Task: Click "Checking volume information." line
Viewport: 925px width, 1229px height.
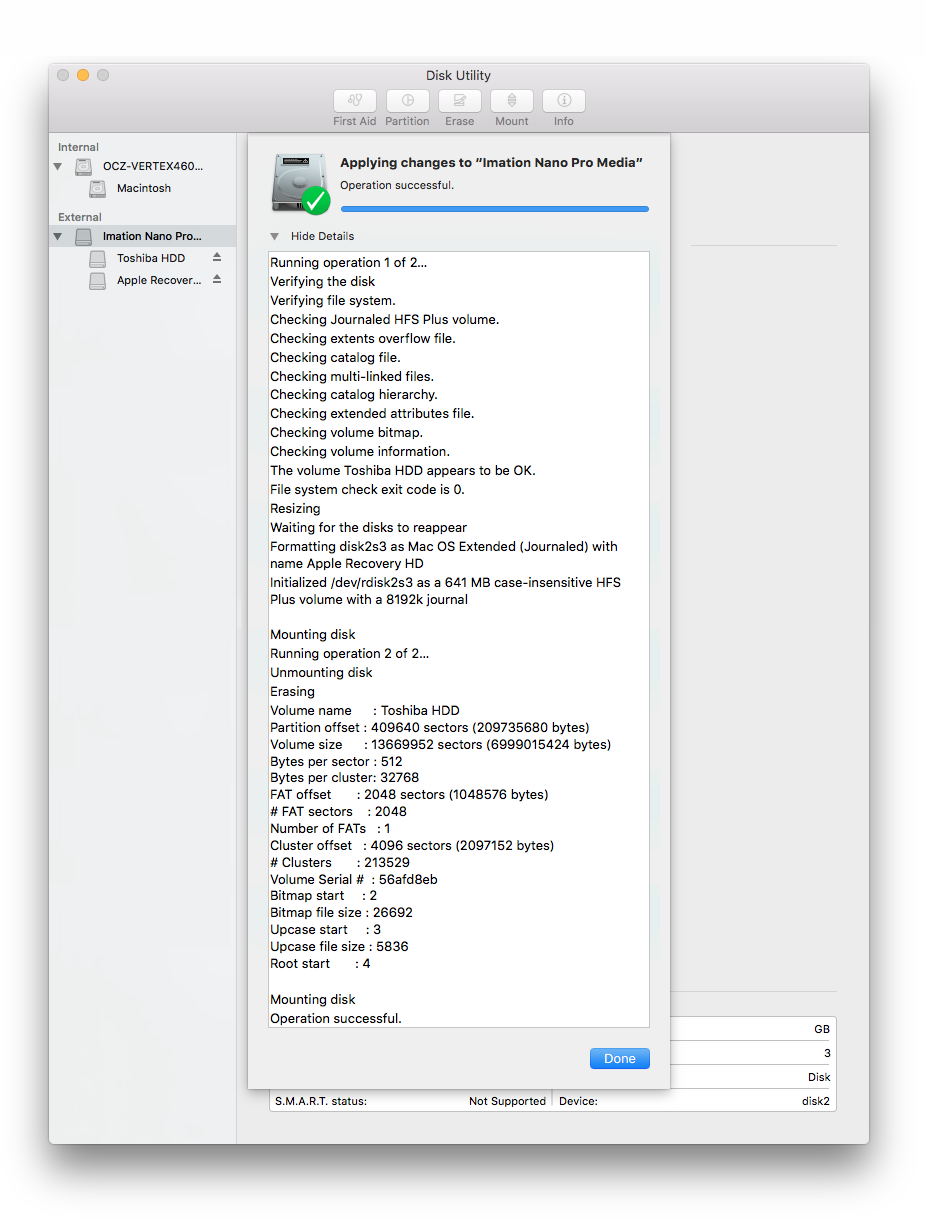Action: coord(360,452)
